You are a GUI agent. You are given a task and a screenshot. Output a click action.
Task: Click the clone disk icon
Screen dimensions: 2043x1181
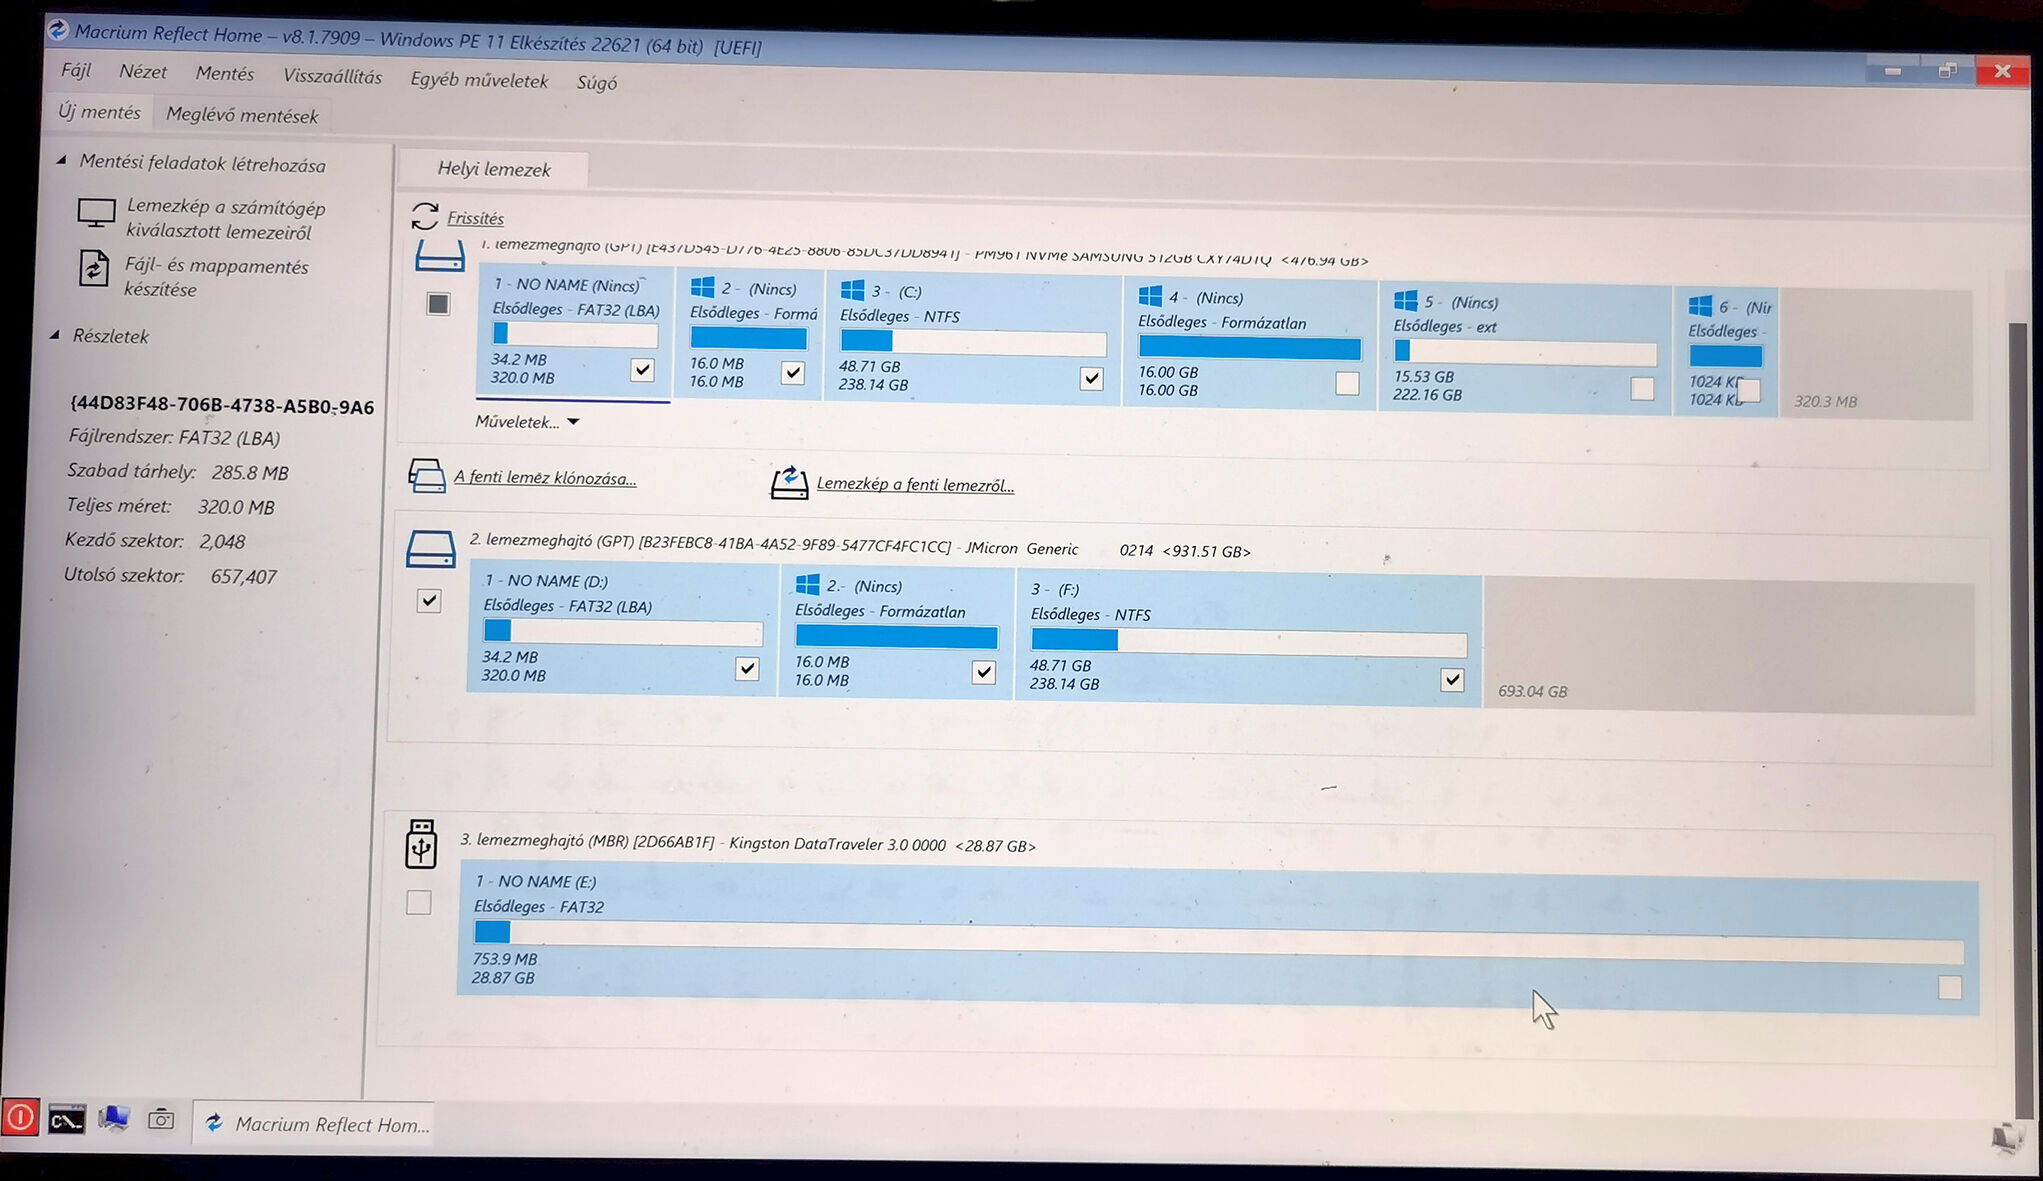427,476
